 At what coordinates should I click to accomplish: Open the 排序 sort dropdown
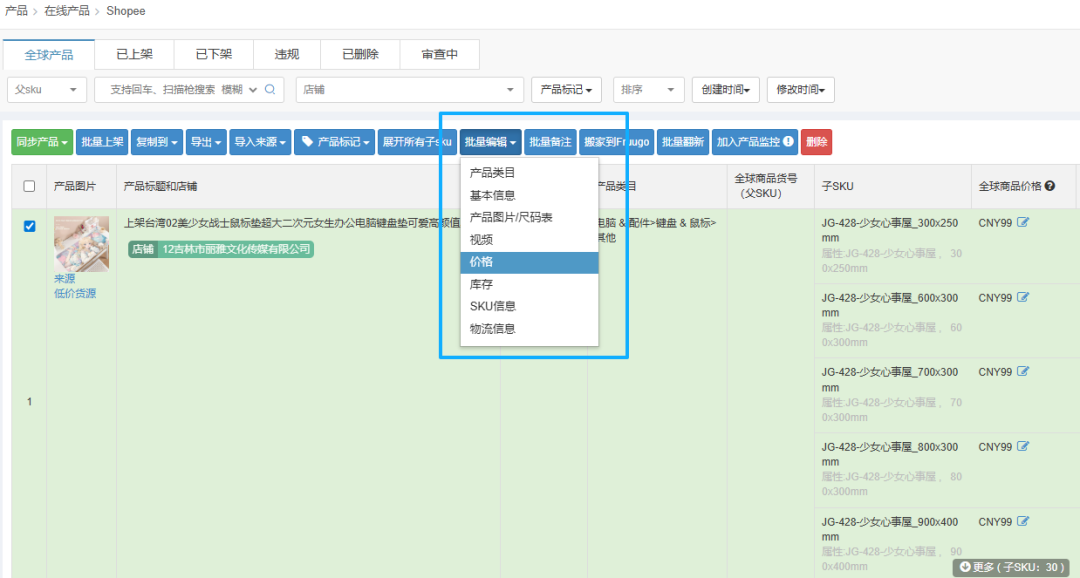648,89
